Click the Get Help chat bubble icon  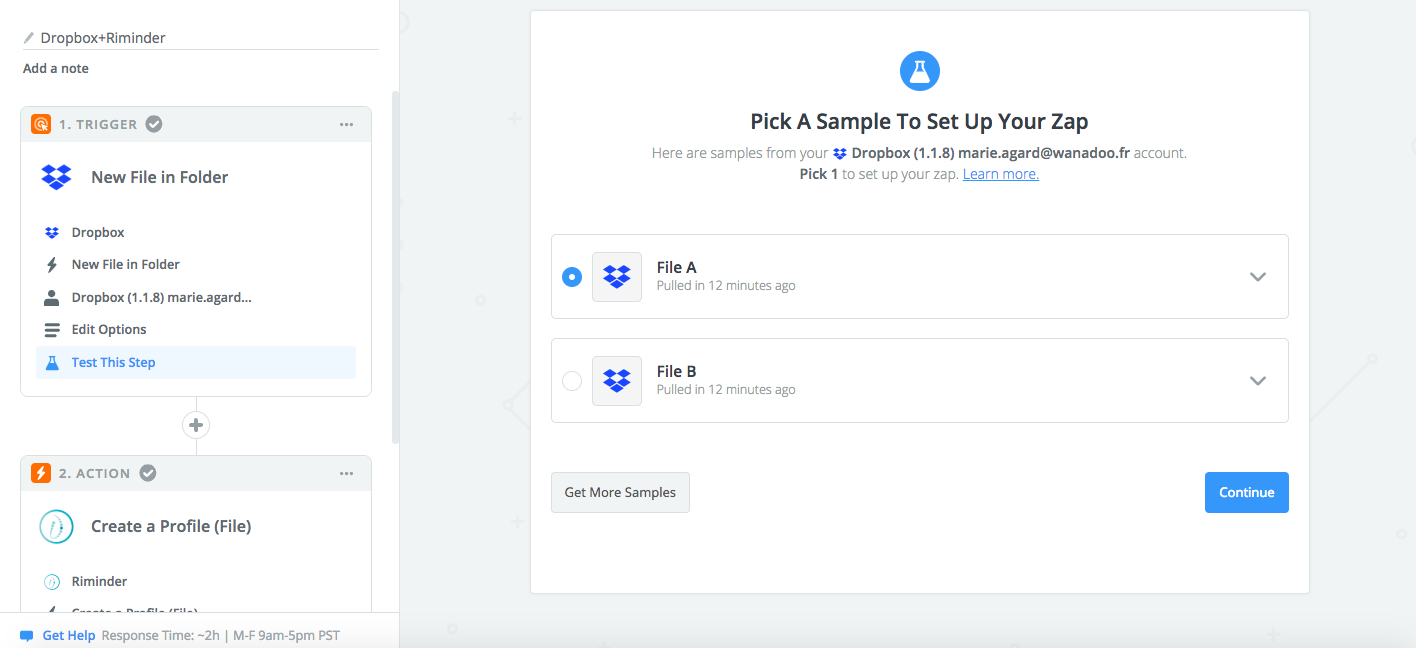pos(27,635)
